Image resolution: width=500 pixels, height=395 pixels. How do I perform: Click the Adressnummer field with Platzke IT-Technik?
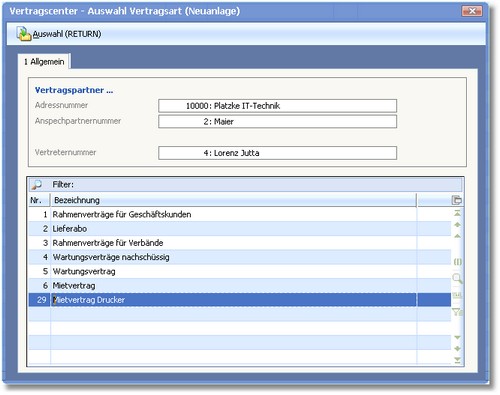[x=277, y=106]
